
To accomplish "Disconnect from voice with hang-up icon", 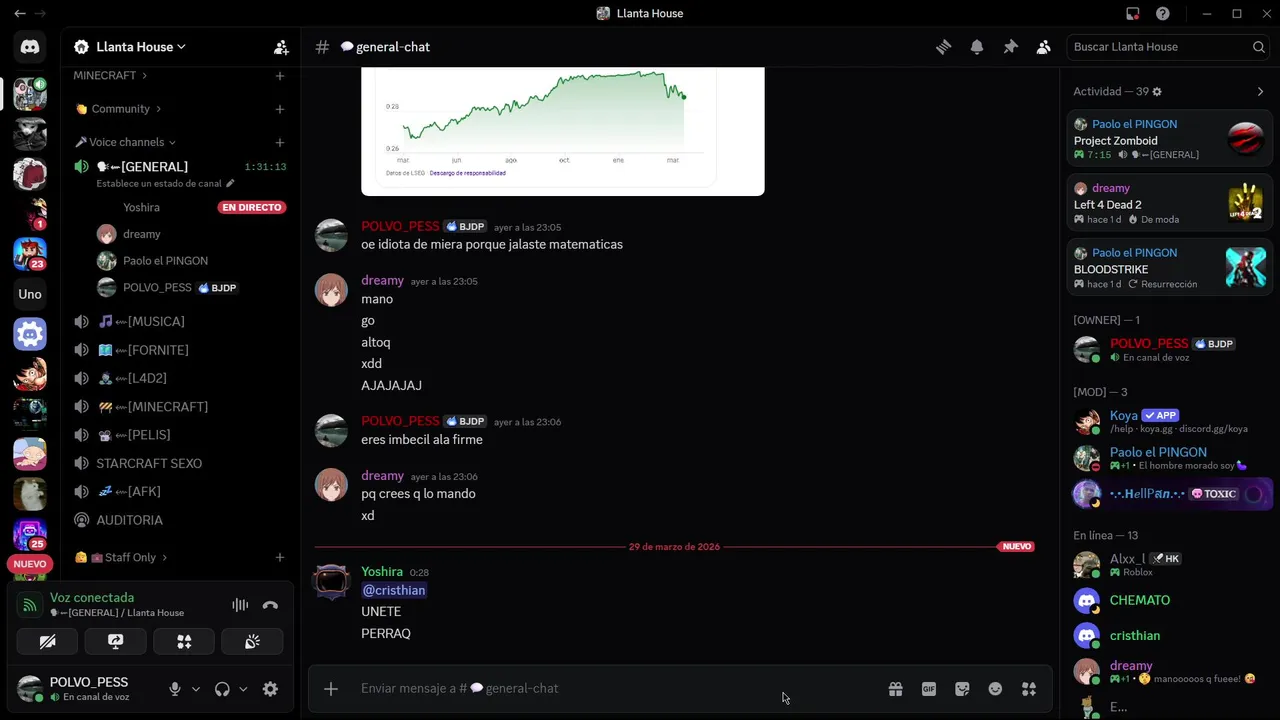I will 270,605.
